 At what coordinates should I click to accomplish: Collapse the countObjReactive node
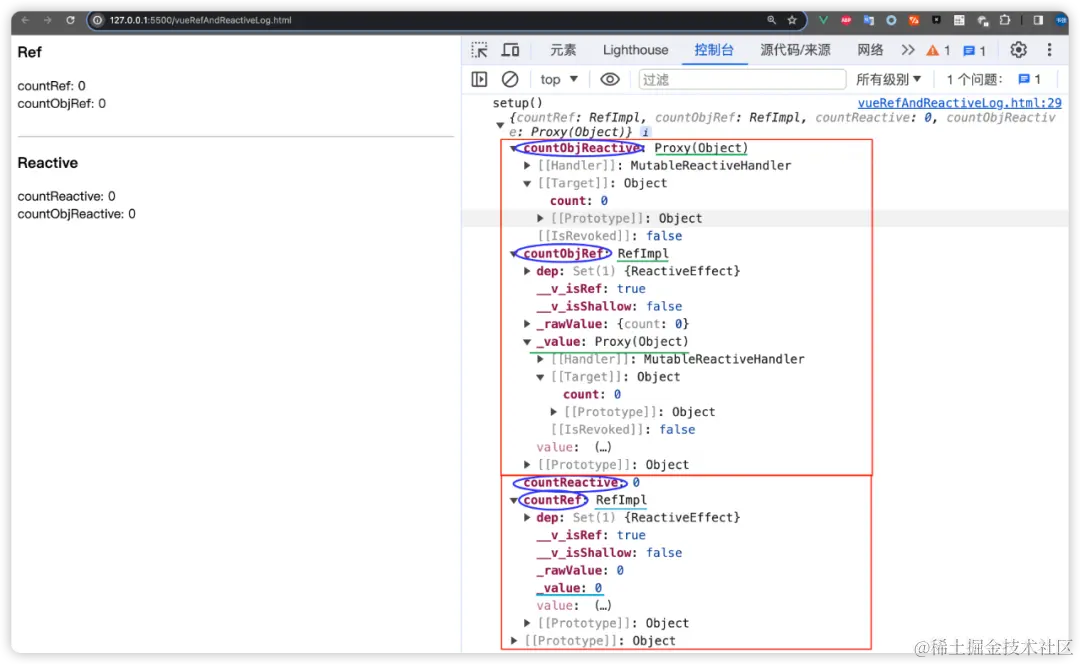pyautogui.click(x=513, y=148)
